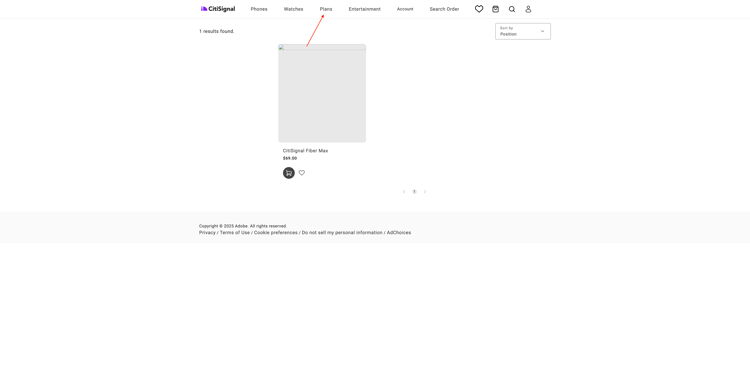
Task: Open the user account profile icon
Action: coord(528,9)
